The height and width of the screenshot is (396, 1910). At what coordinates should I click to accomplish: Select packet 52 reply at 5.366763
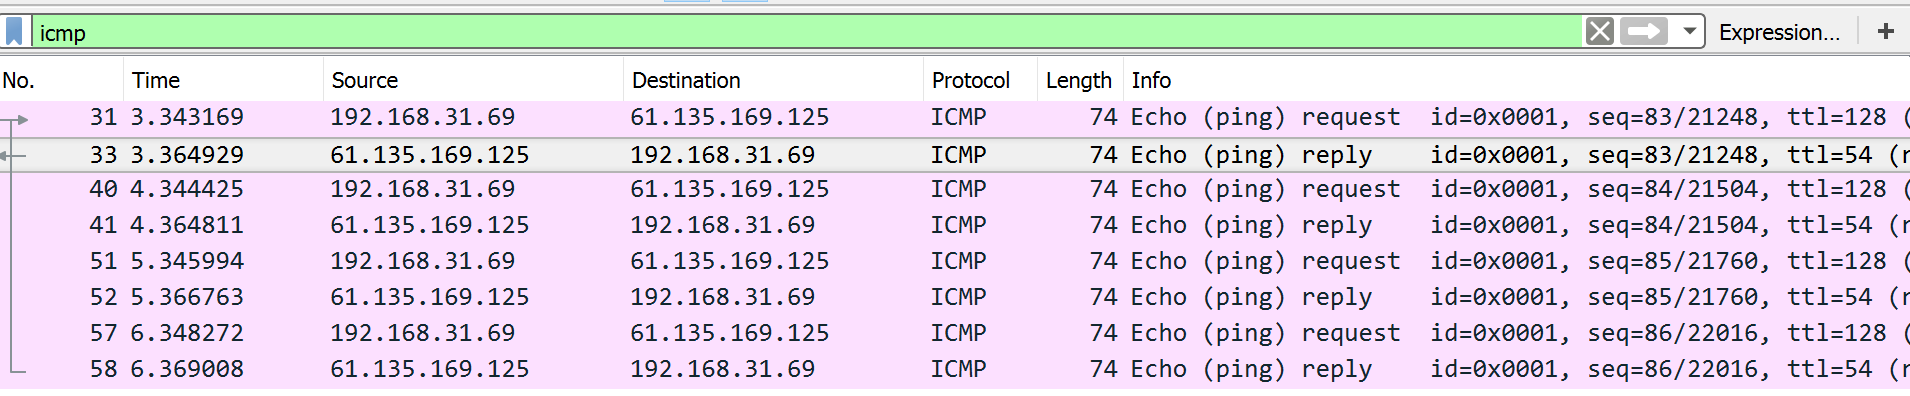(955, 298)
